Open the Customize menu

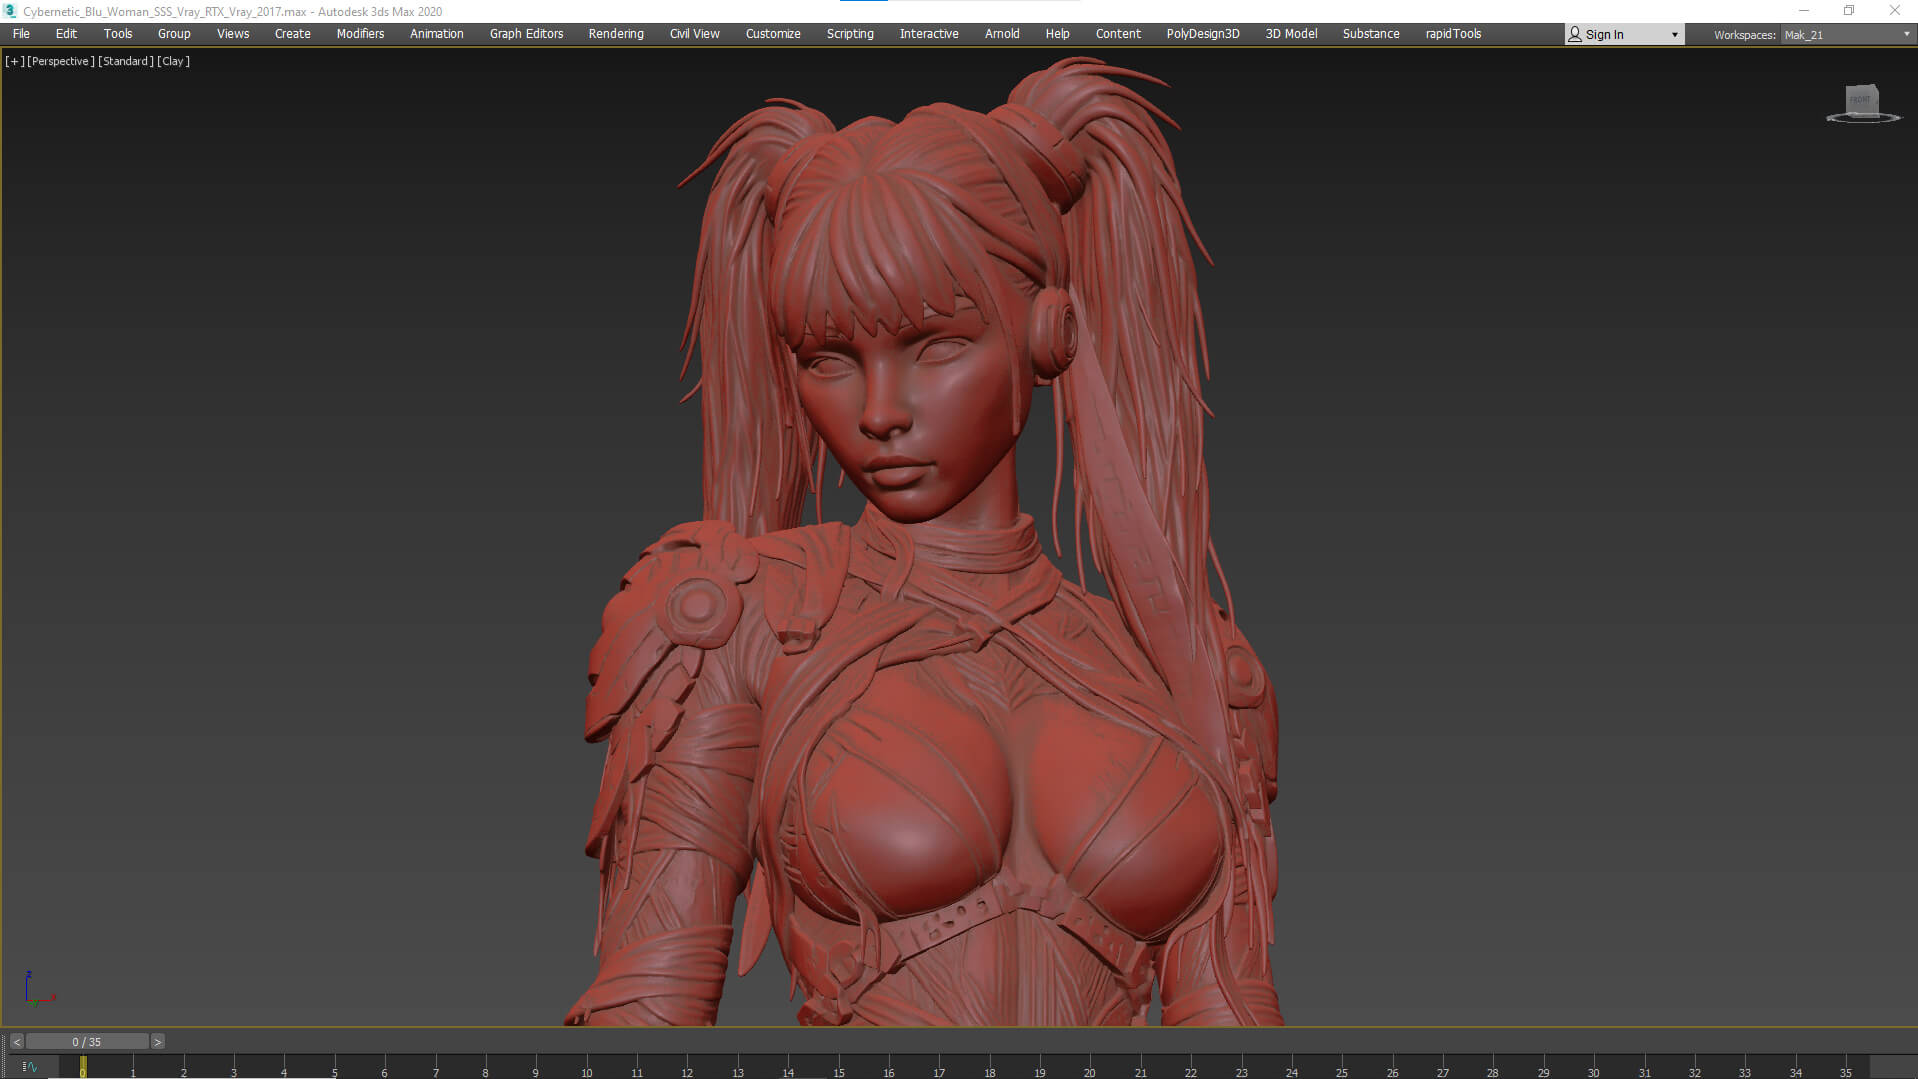click(x=773, y=34)
